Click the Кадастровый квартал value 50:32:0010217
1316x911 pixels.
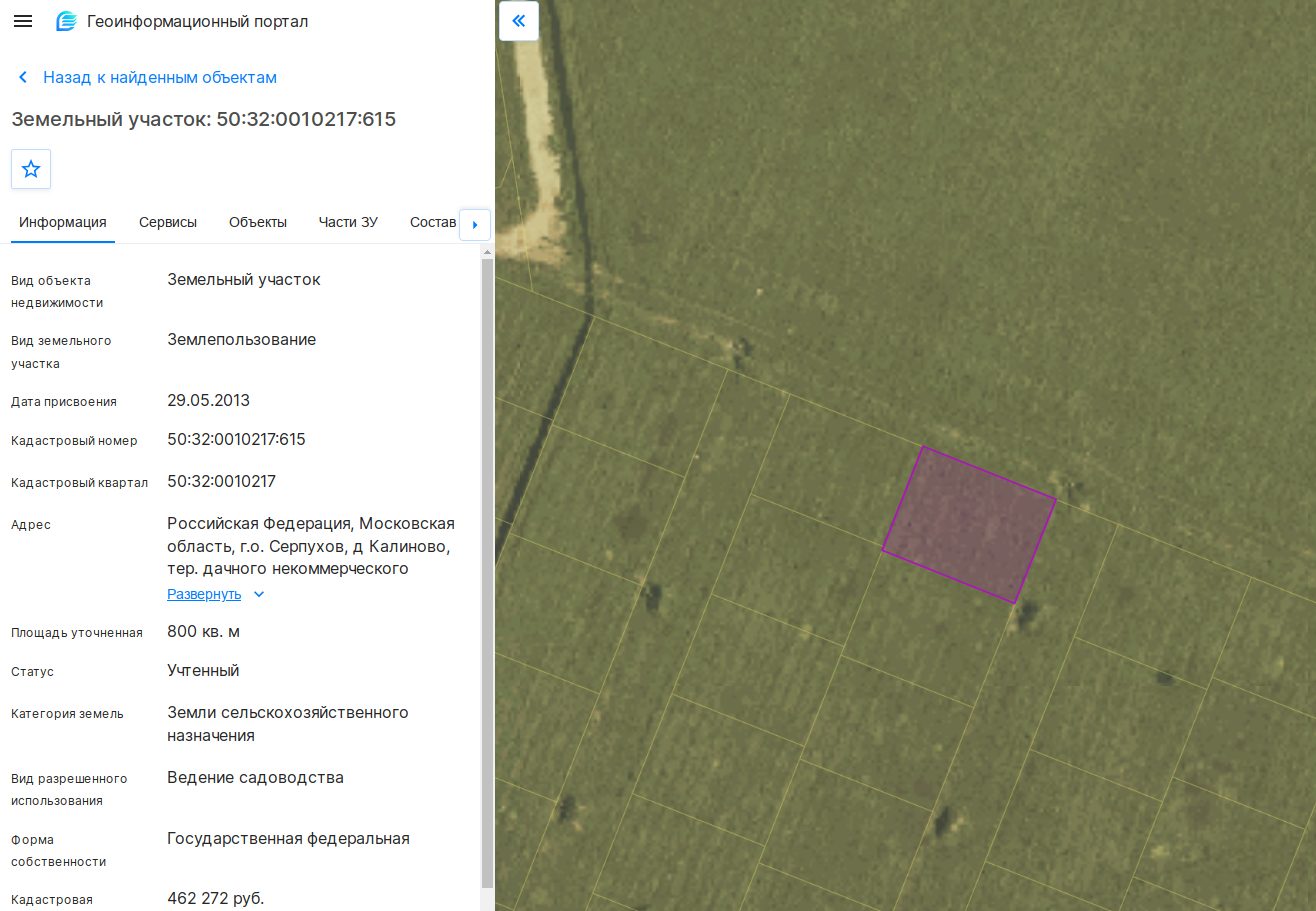pos(221,481)
